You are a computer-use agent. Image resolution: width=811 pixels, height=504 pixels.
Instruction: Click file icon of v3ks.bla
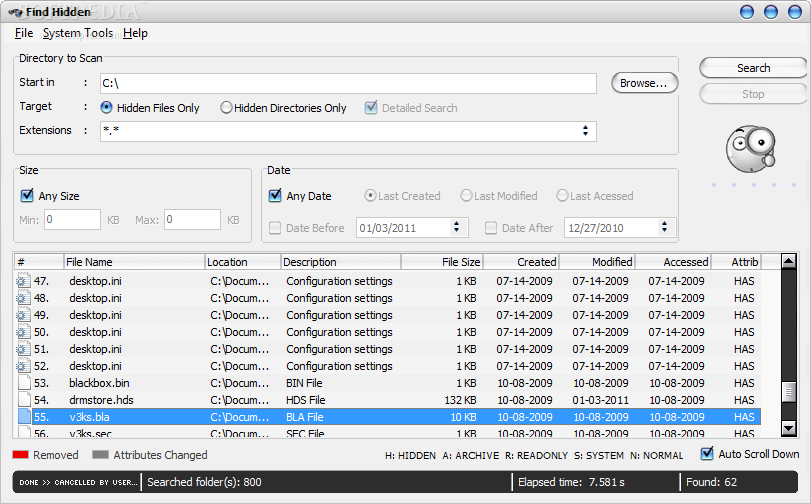click(24, 417)
